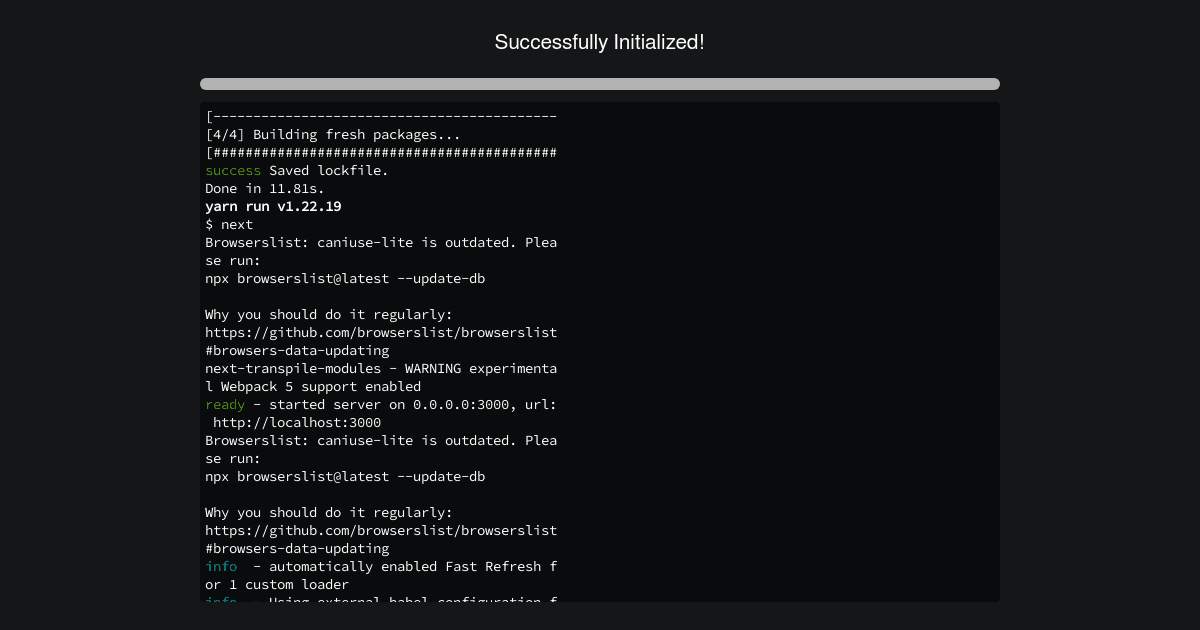Click the teal "info" label before "automatically enabled"
The width and height of the screenshot is (1200, 630).
click(x=221, y=566)
